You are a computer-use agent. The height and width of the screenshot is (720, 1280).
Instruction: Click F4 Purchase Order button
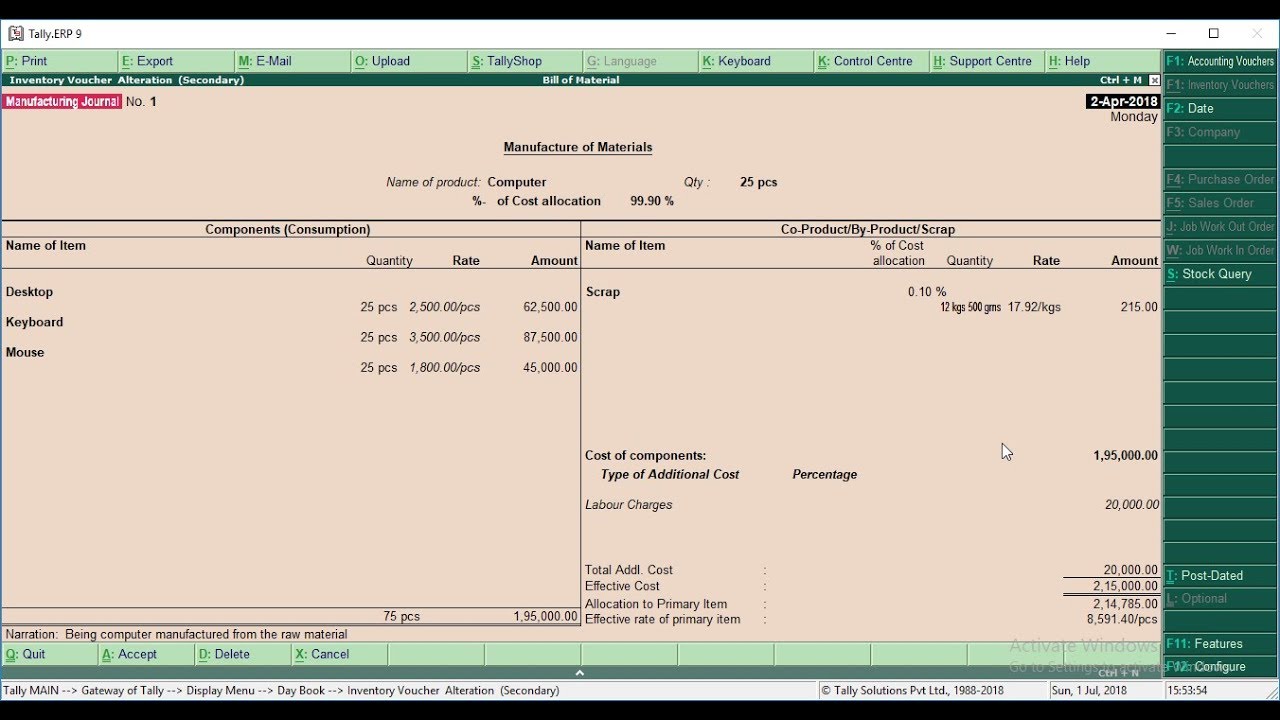1220,179
